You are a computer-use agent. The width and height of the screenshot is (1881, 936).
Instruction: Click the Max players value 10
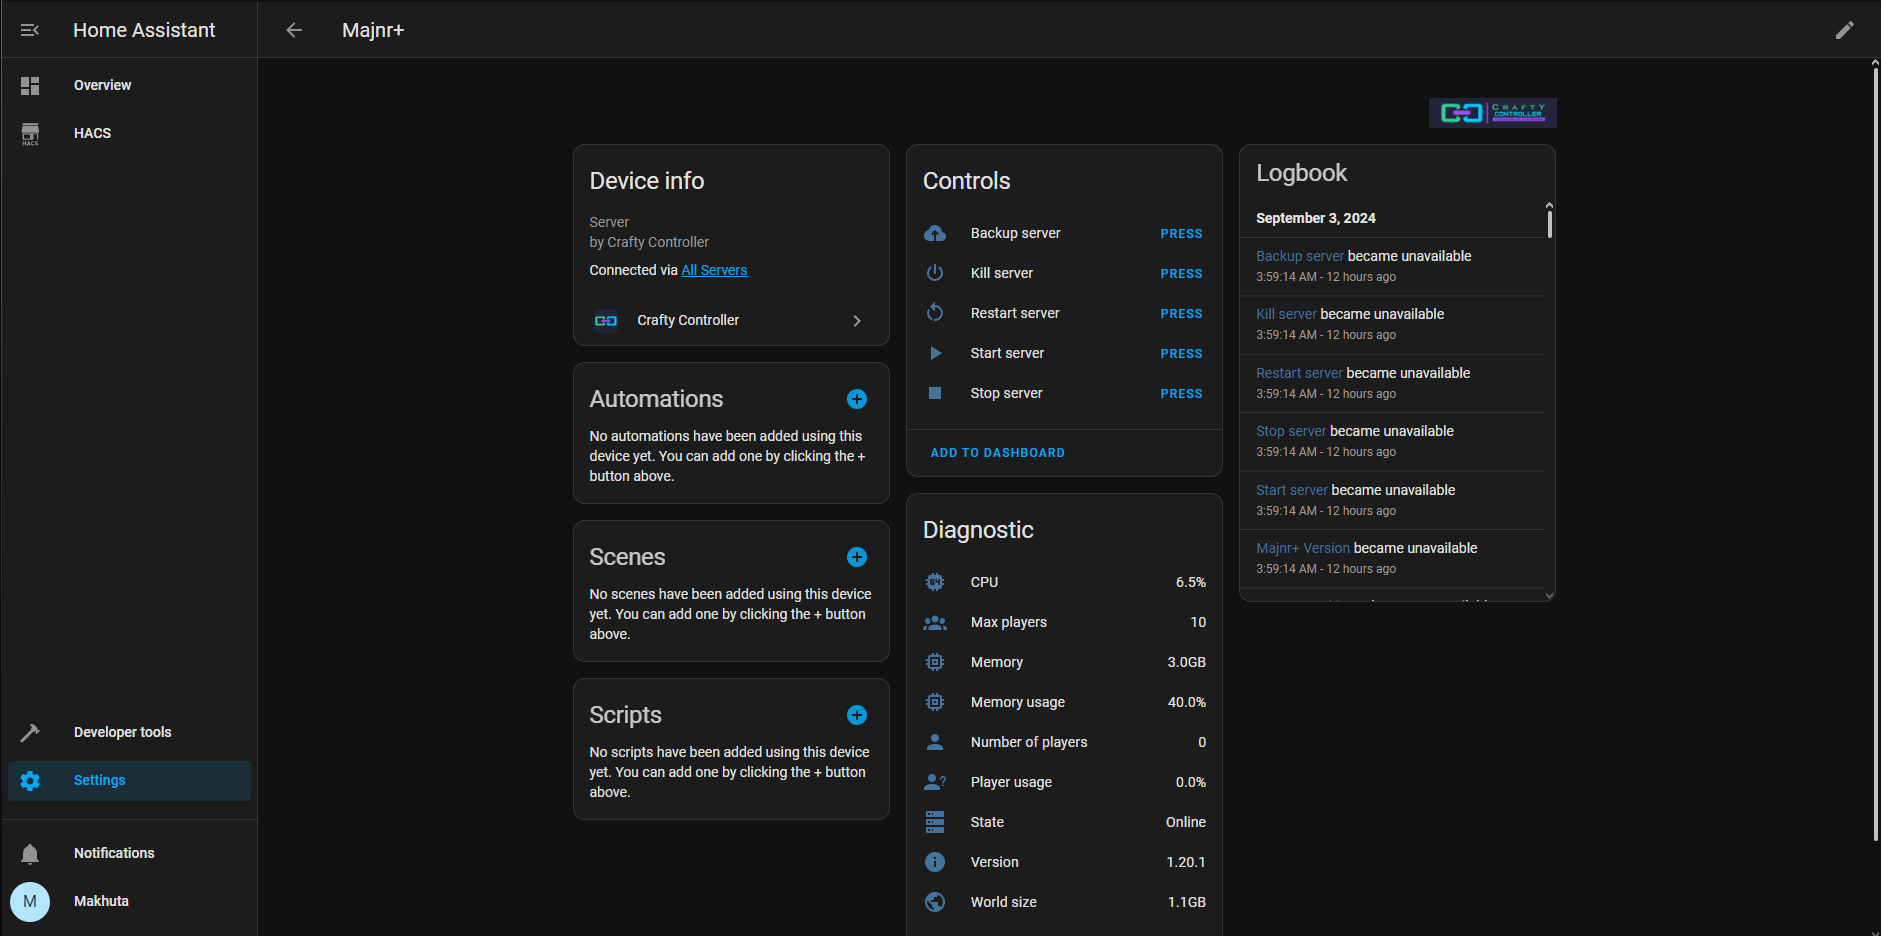pos(1198,622)
